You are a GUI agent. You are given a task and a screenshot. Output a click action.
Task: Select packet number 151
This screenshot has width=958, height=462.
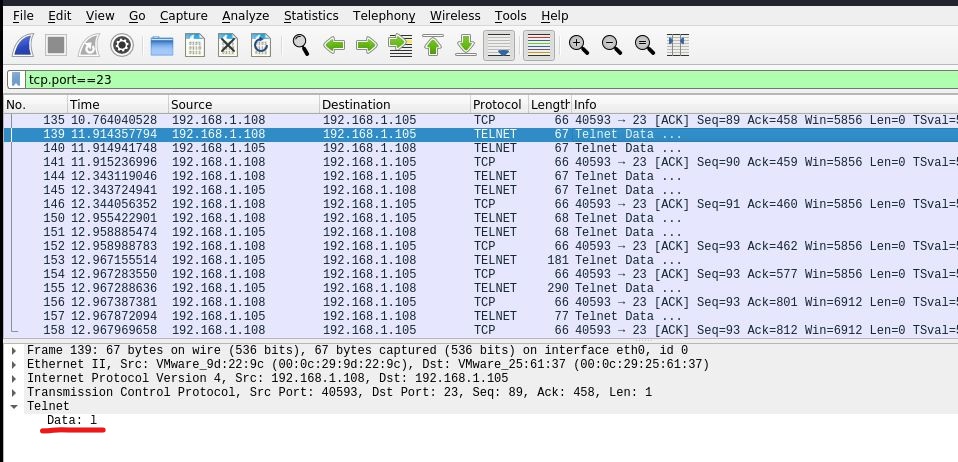[480, 232]
